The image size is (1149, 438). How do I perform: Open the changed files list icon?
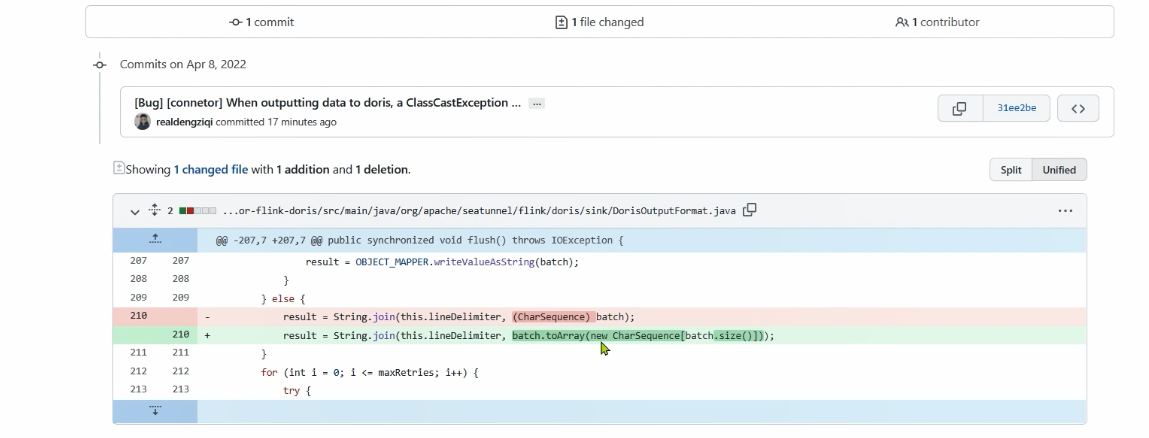[119, 168]
